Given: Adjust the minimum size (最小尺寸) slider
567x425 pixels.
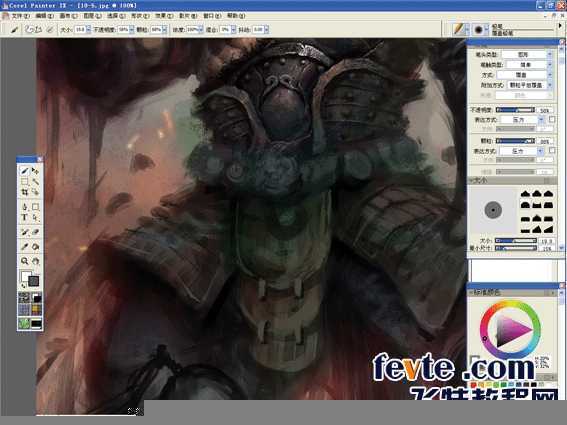Looking at the screenshot, I should coord(515,248).
